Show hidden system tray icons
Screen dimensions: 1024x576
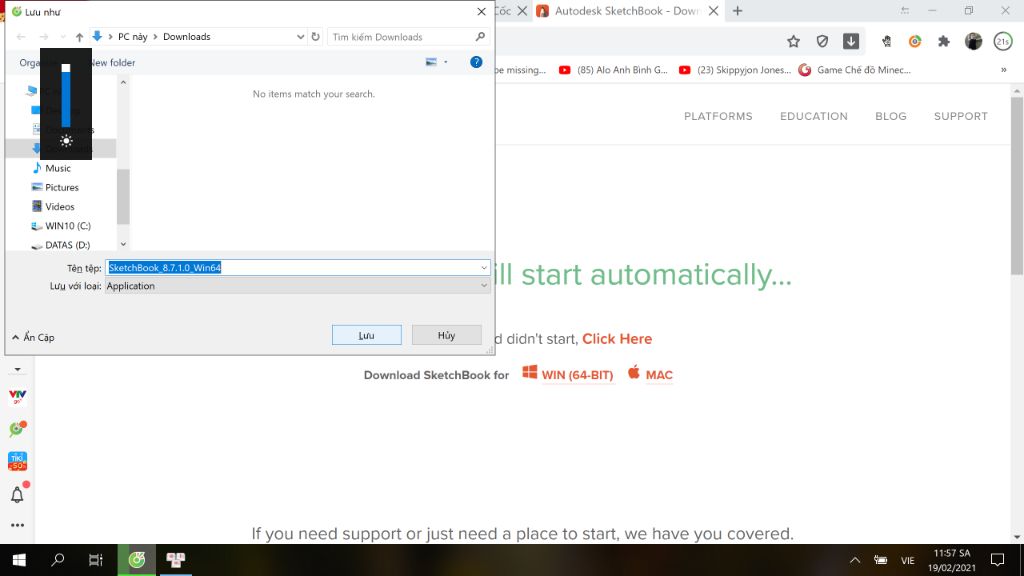(x=855, y=560)
